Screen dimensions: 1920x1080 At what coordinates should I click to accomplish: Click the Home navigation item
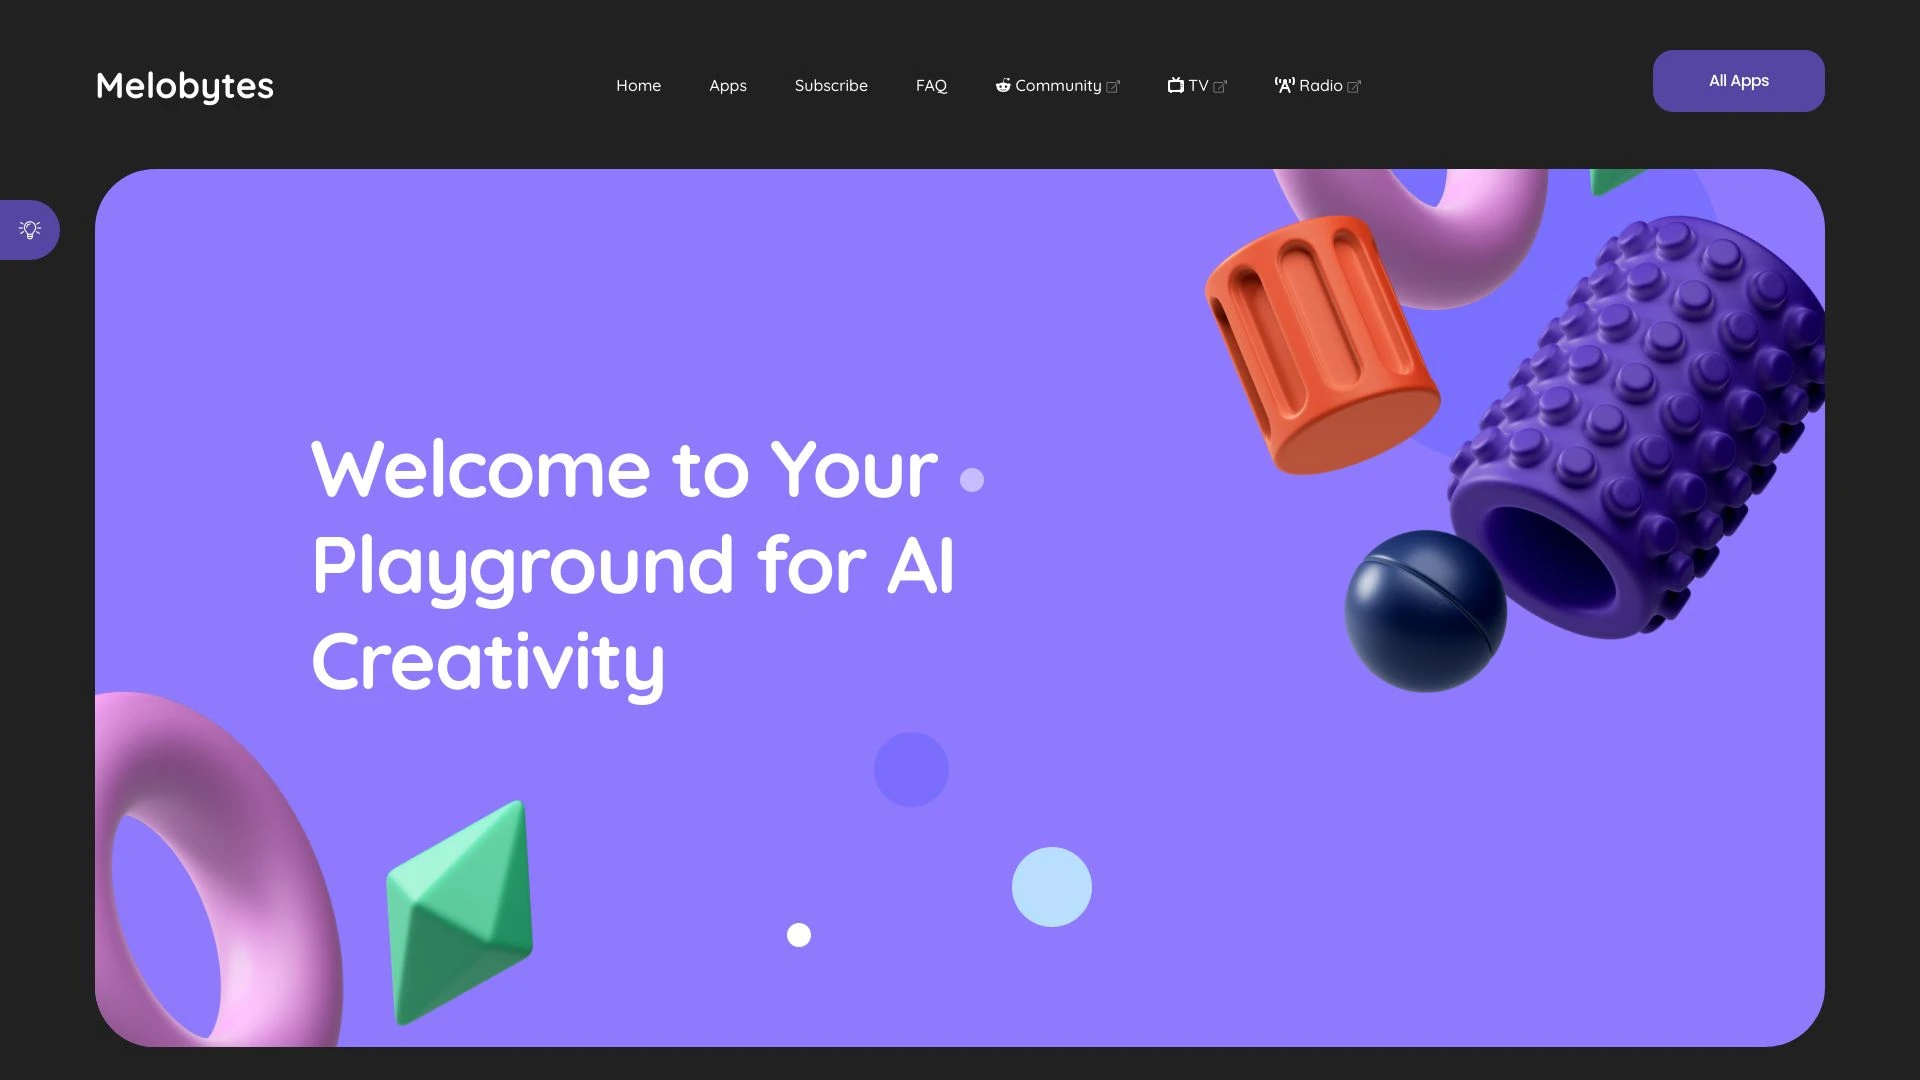click(x=638, y=84)
